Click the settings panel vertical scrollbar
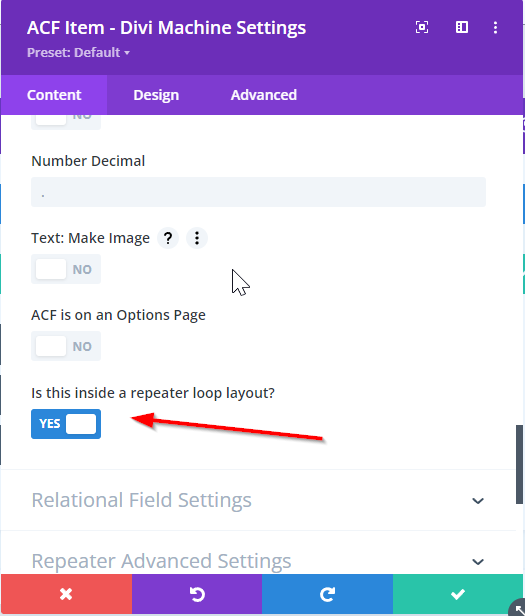This screenshot has width=525, height=616. (x=519, y=464)
